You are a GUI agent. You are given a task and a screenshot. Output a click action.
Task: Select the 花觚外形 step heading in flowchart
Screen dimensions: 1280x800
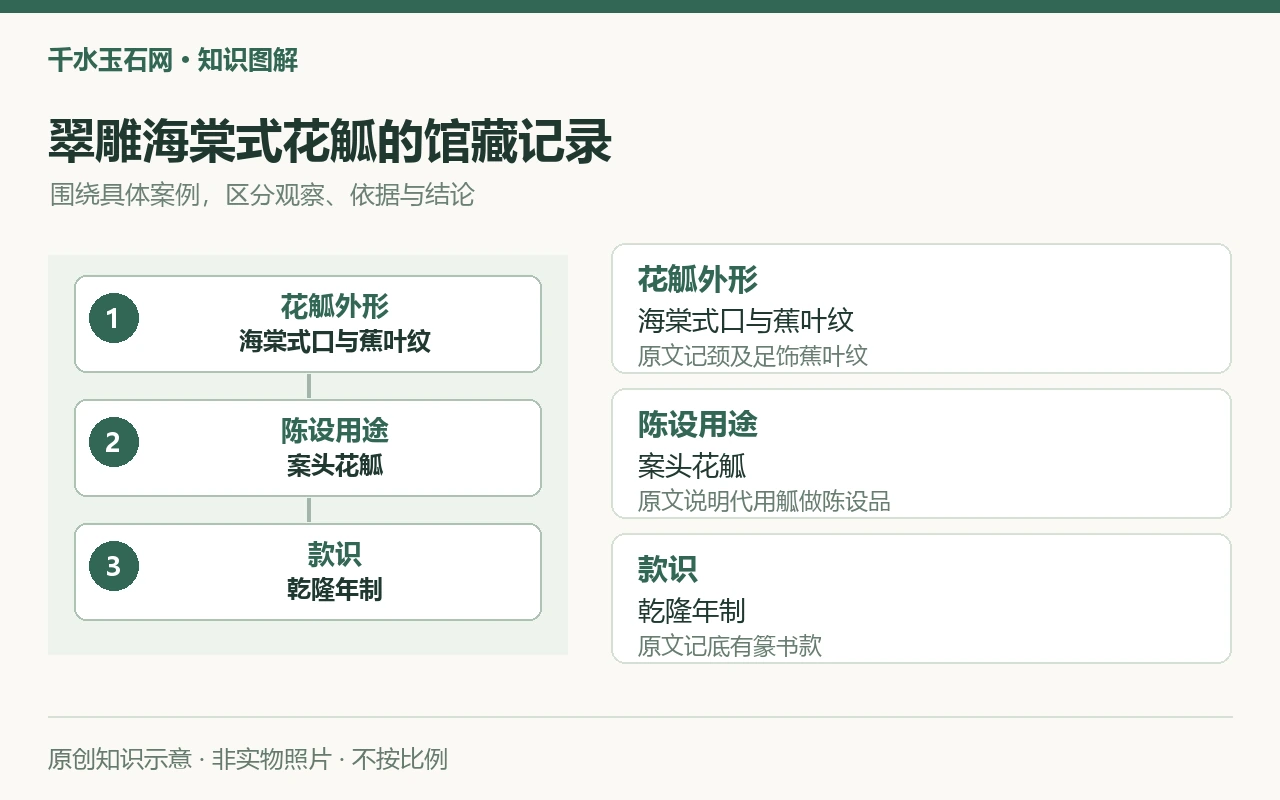point(334,306)
